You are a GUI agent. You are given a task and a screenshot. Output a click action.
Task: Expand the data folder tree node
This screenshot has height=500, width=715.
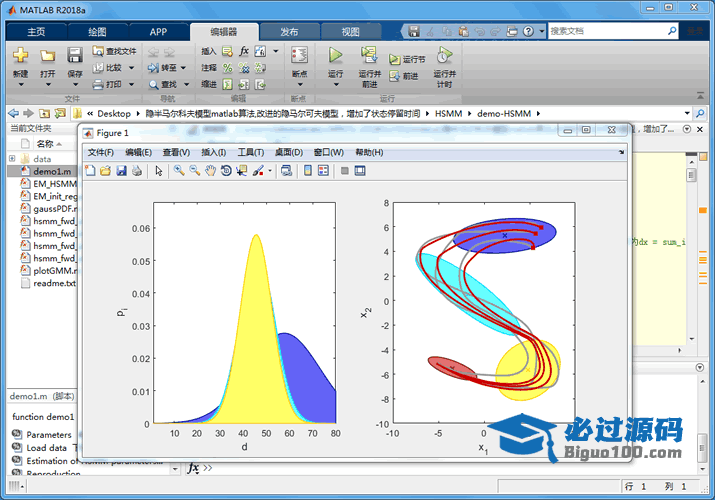pyautogui.click(x=12, y=159)
